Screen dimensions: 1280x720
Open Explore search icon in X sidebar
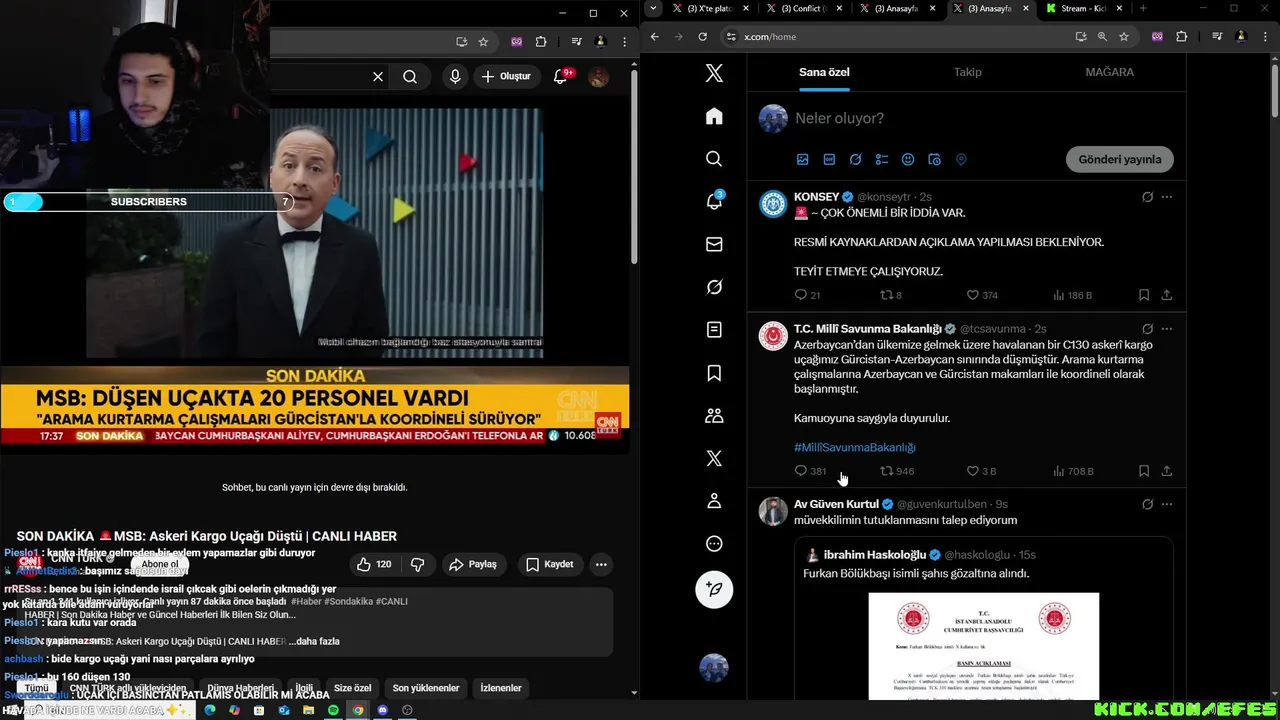(714, 159)
